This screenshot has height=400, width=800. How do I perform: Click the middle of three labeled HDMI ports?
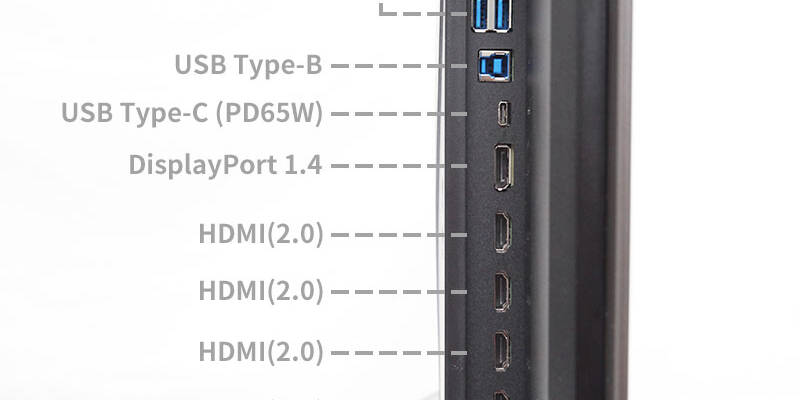coord(503,292)
